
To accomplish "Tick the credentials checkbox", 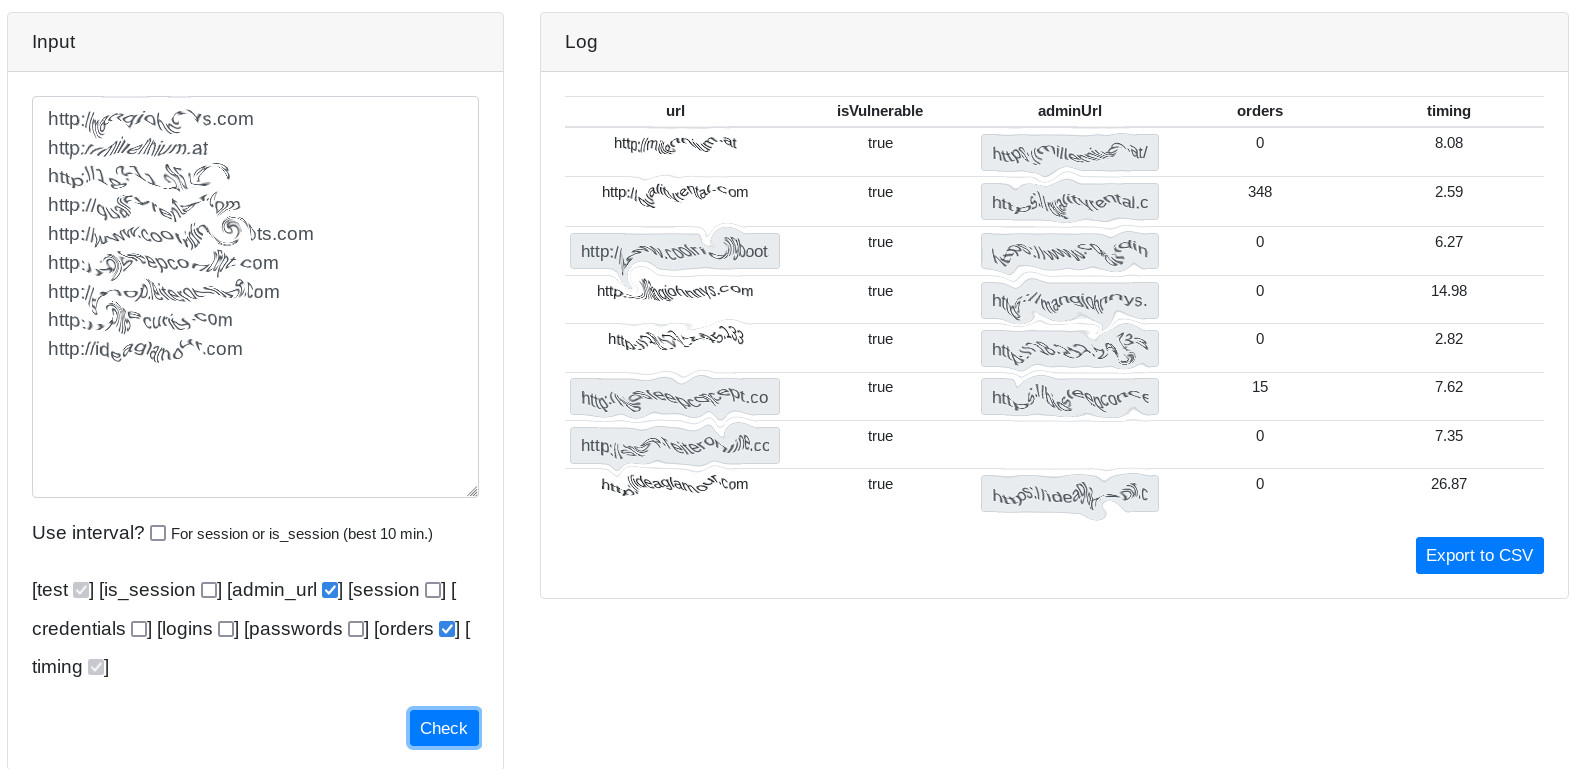I will coord(139,629).
